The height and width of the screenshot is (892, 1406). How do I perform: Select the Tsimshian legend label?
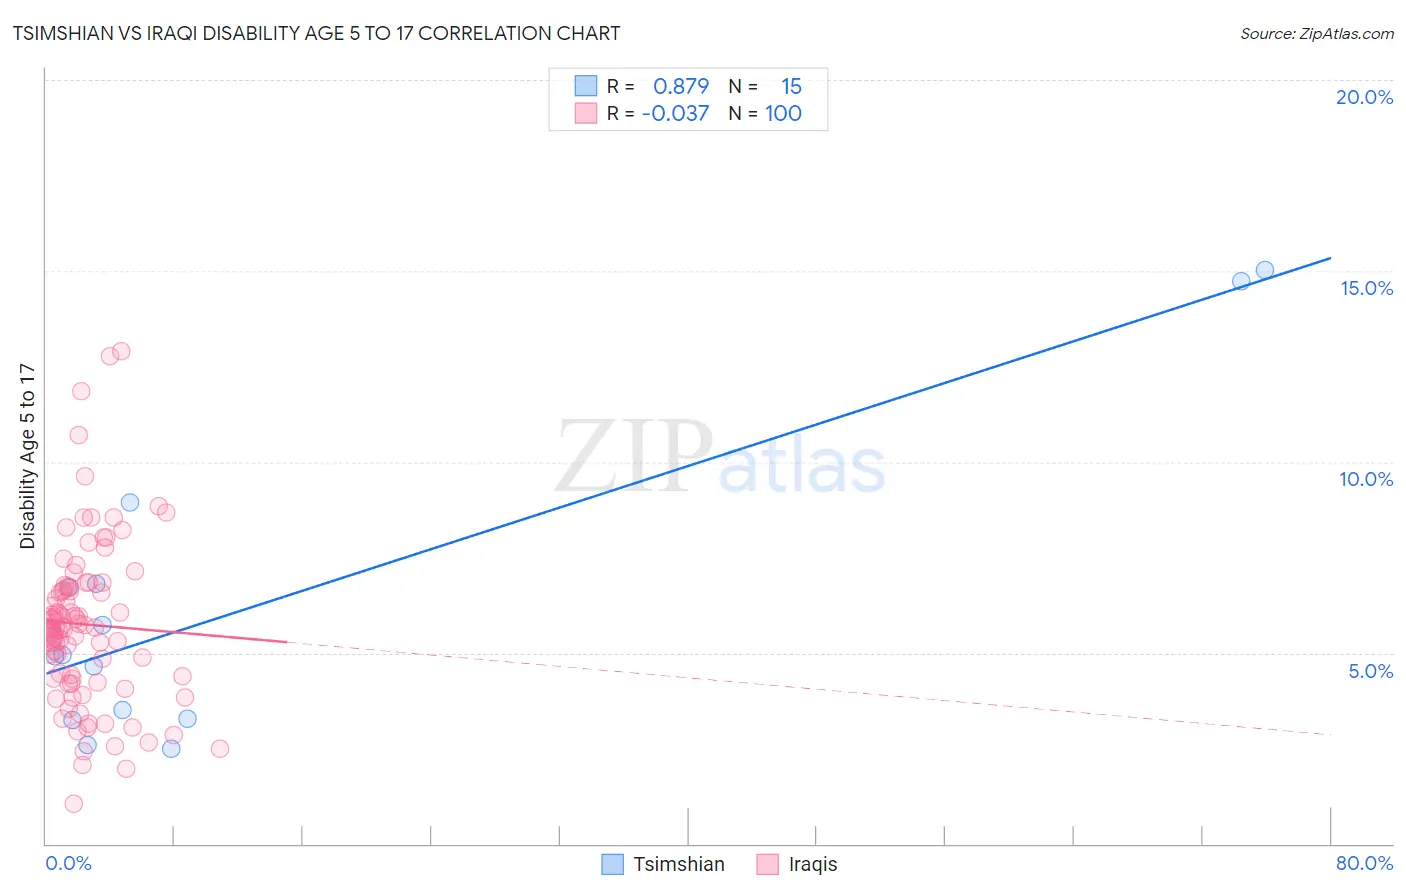click(x=679, y=864)
